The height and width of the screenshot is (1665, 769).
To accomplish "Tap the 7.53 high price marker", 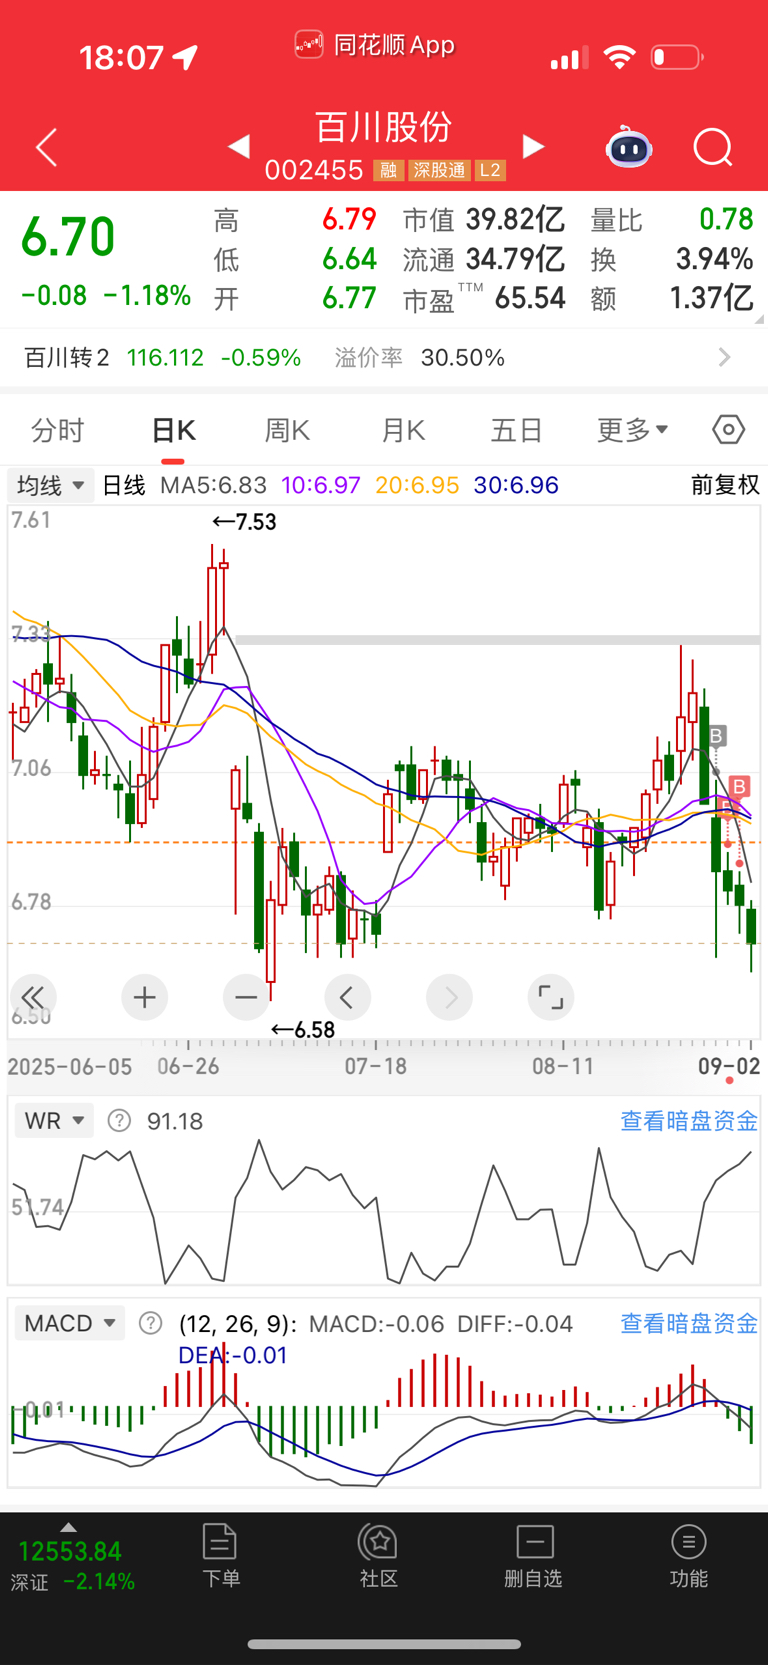I will 244,522.
